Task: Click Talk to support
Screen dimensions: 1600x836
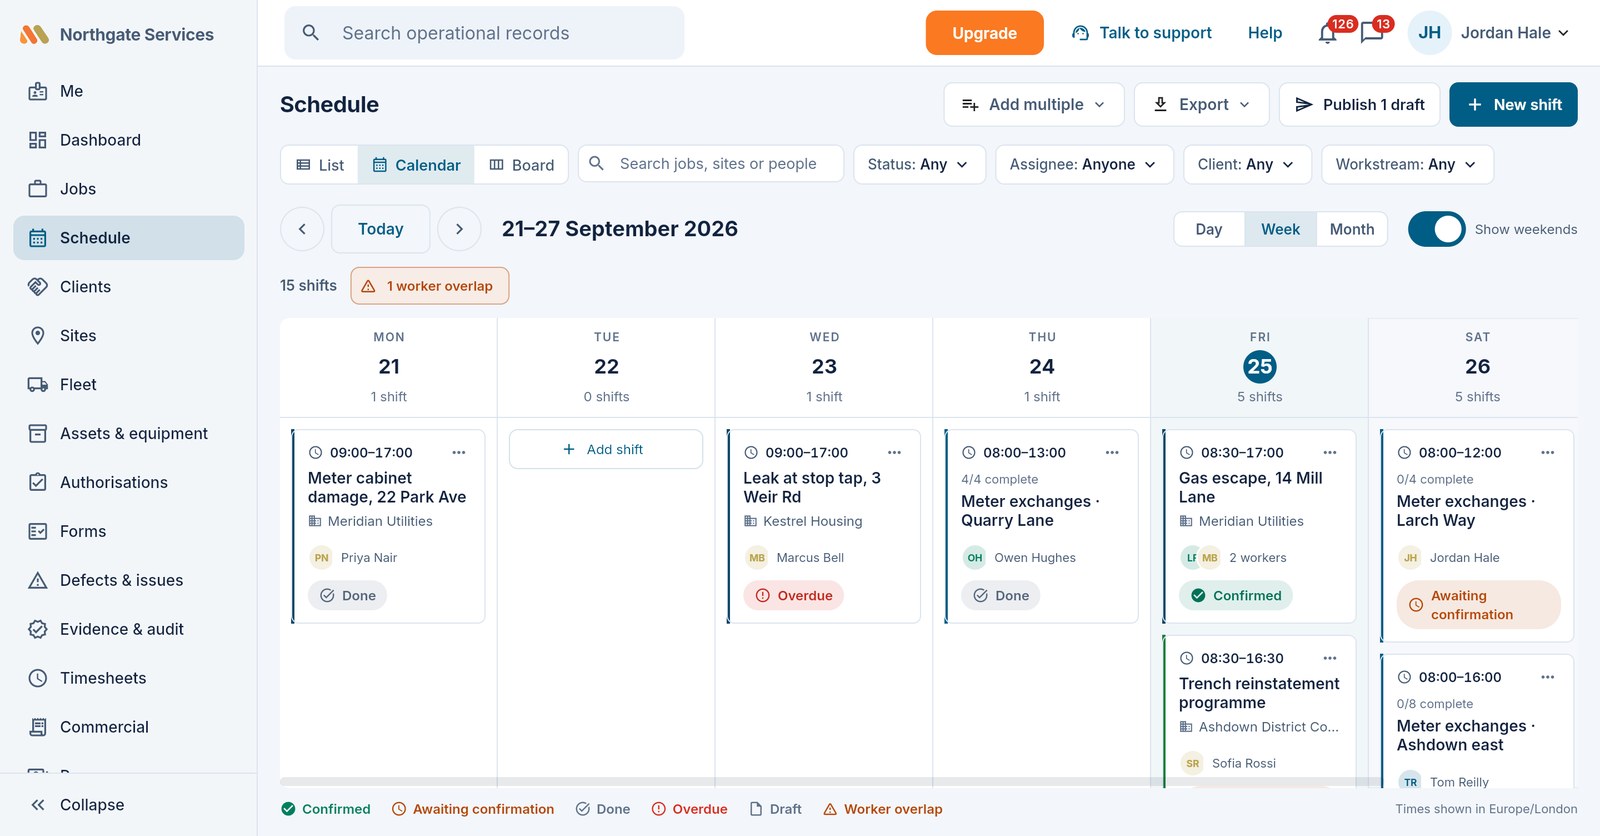Action: point(1142,33)
